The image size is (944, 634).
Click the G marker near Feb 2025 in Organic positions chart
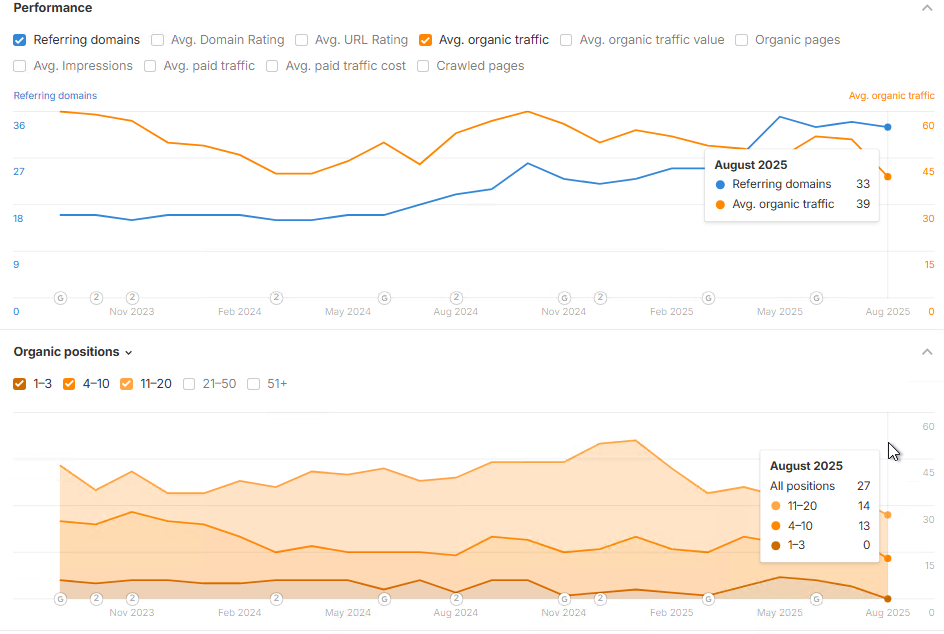pyautogui.click(x=709, y=599)
